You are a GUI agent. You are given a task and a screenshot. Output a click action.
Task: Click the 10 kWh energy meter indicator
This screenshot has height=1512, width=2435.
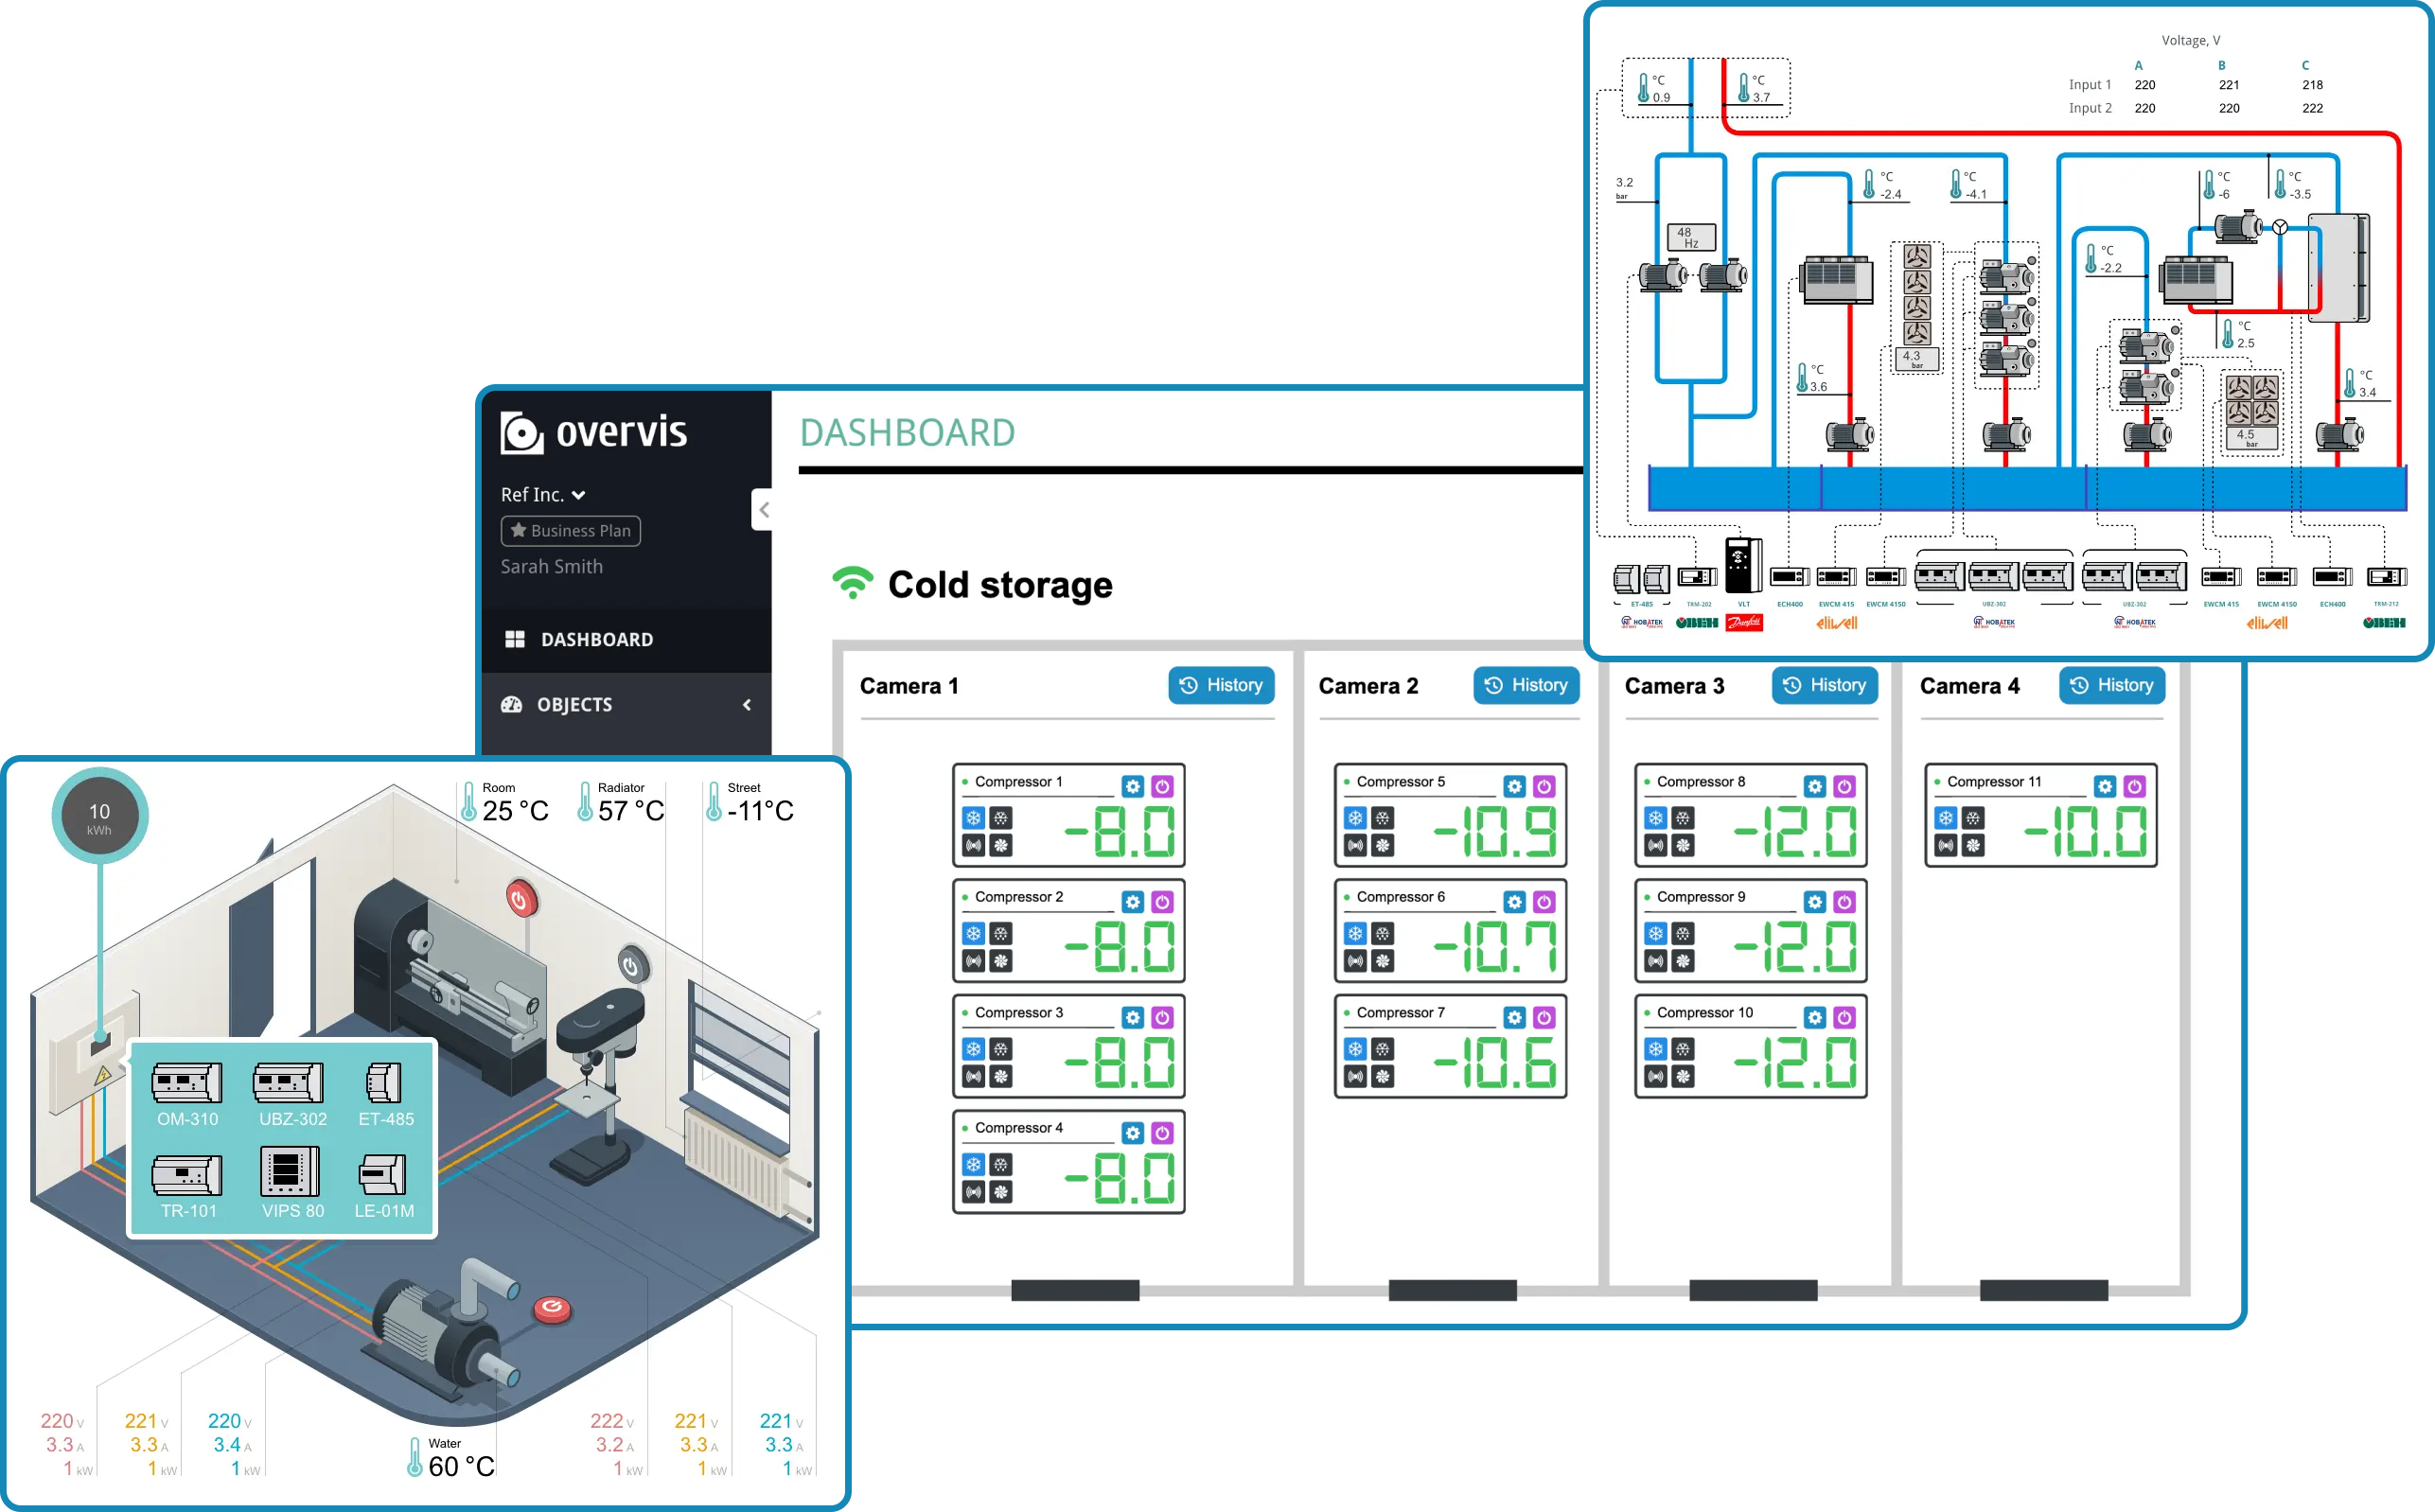pyautogui.click(x=100, y=816)
